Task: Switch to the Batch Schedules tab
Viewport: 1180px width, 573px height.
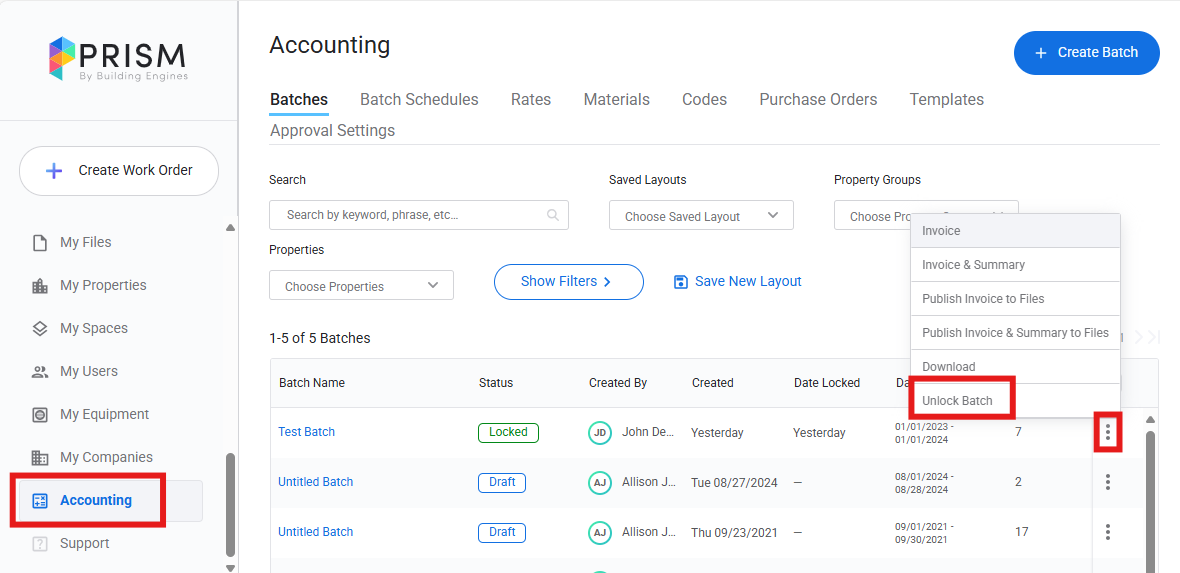Action: click(419, 100)
